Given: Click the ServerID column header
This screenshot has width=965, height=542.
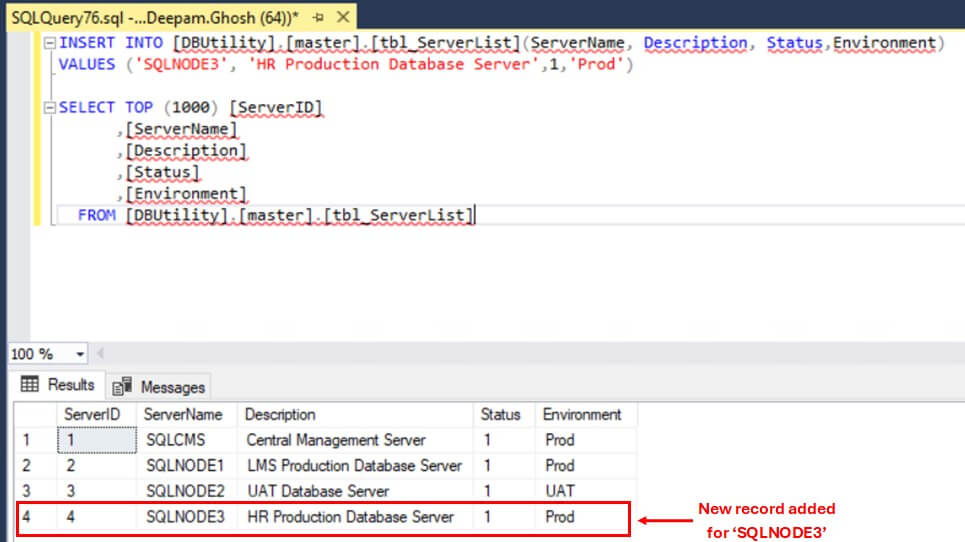Looking at the screenshot, I should coord(94,414).
